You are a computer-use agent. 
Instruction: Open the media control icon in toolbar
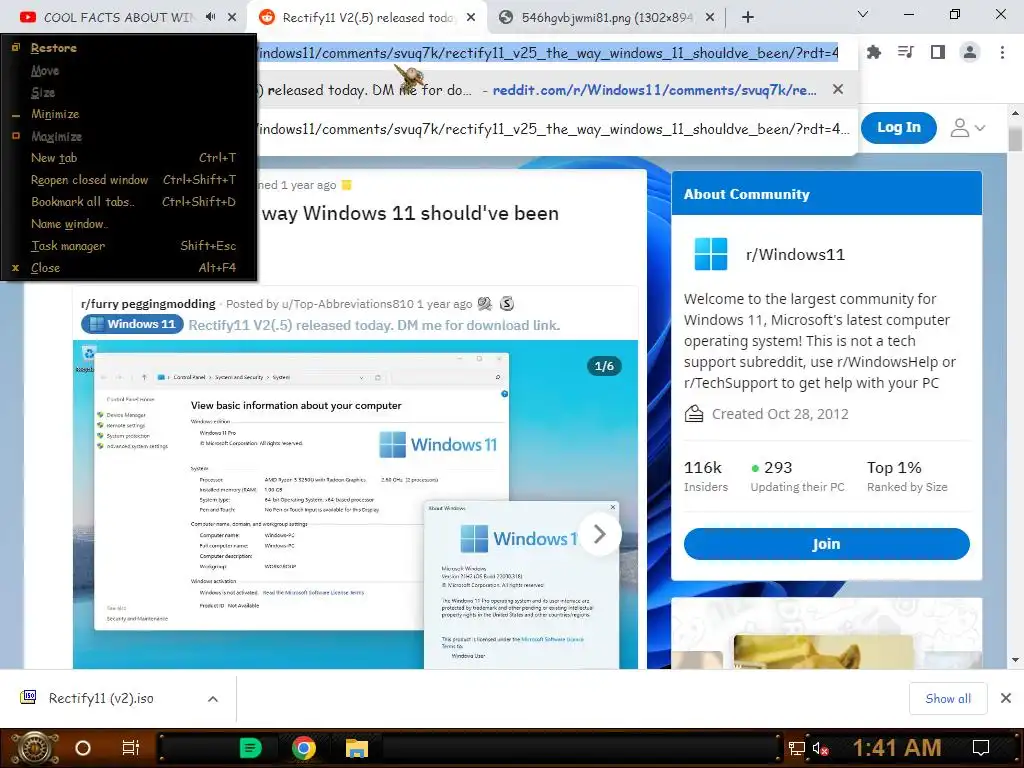pos(906,52)
